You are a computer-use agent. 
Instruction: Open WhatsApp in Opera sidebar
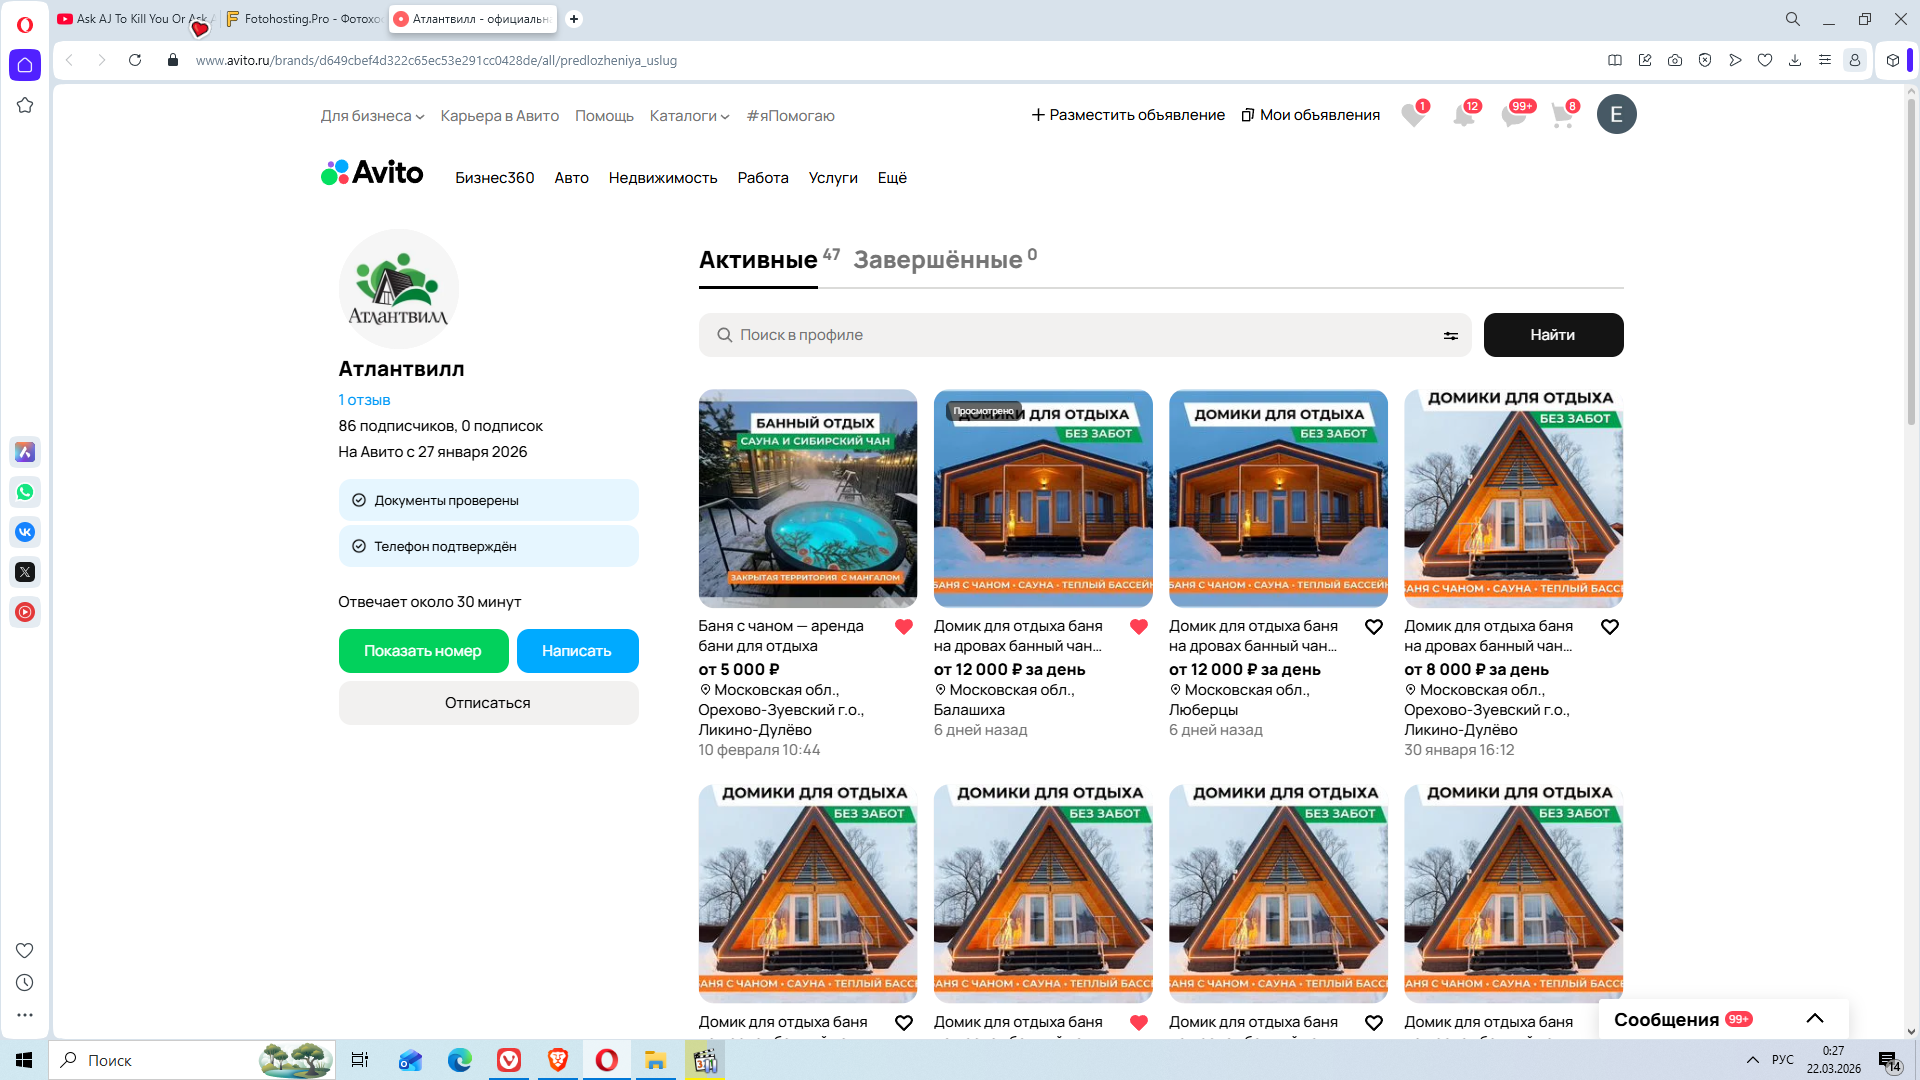coord(25,492)
